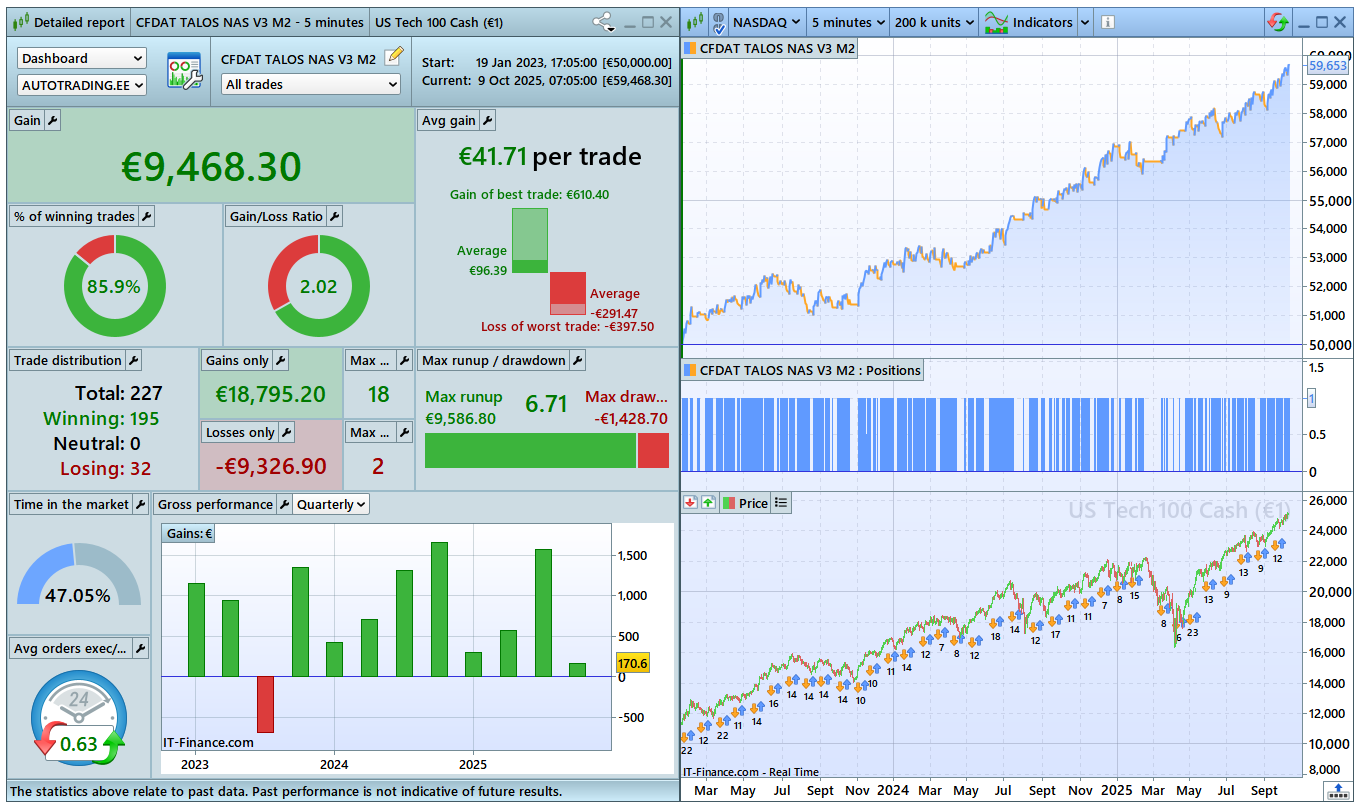Image resolution: width=1359 pixels, height=808 pixels.
Task: Click the share icon in the Detailed report title bar
Action: [x=603, y=22]
